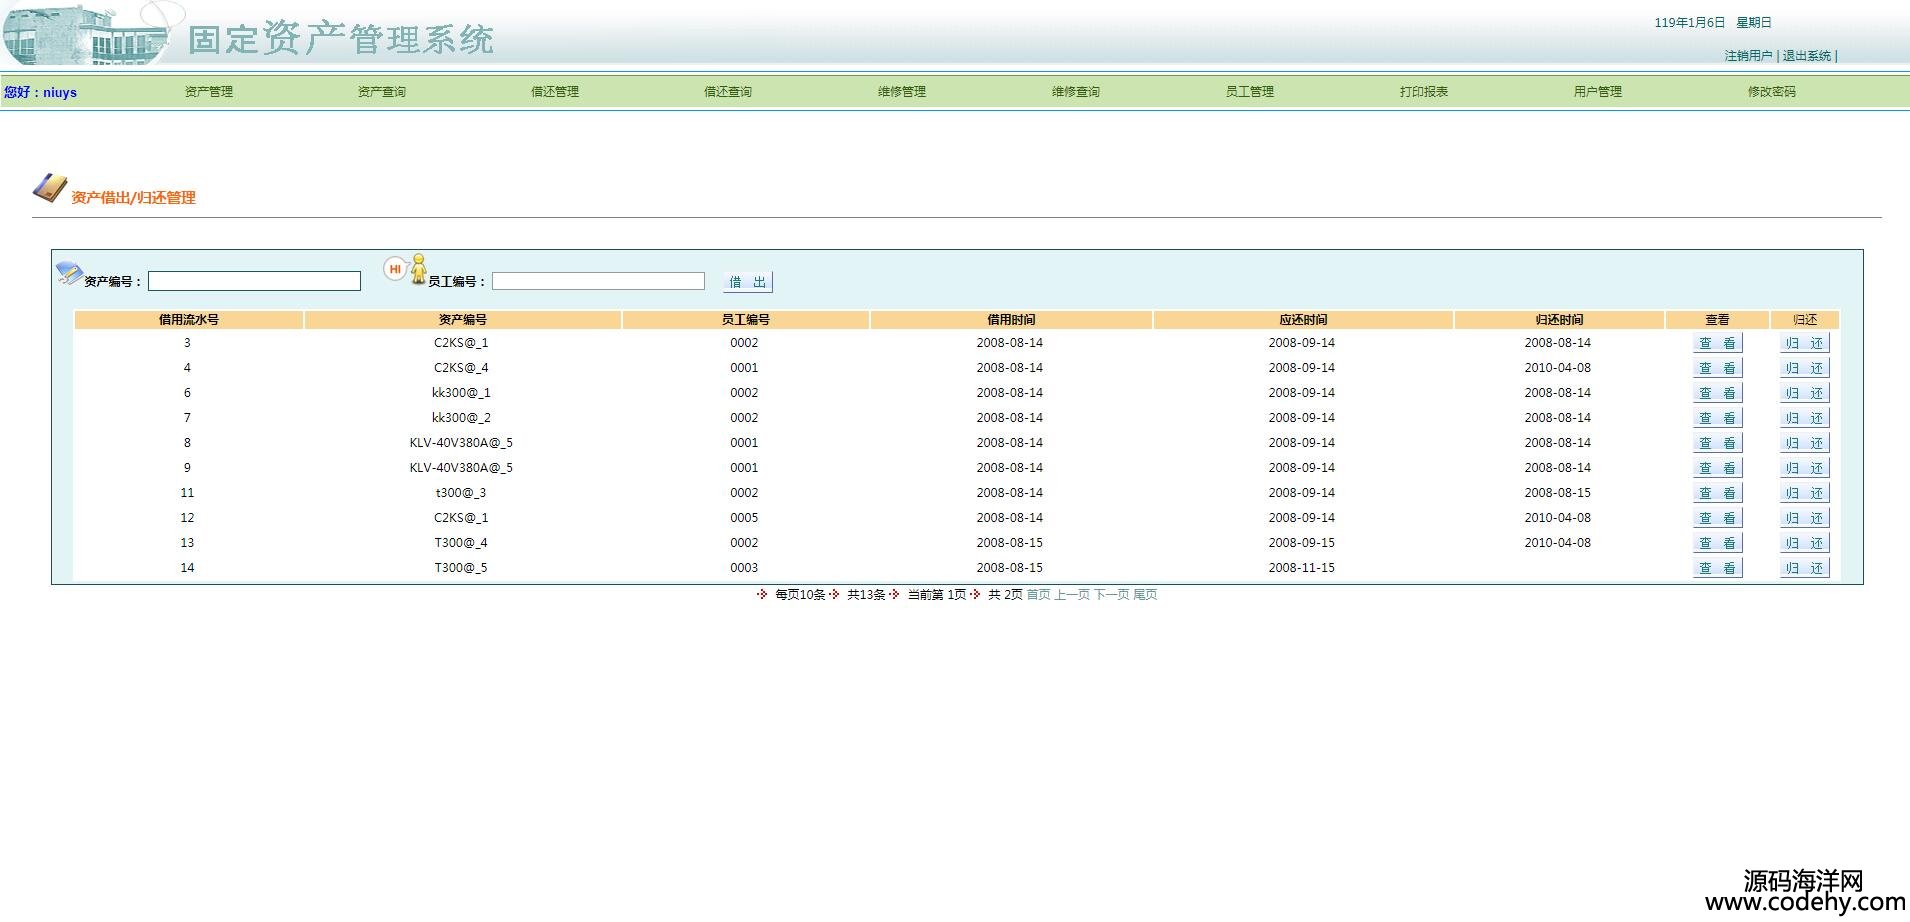Viewport: 1910px width, 922px height.
Task: Click 查看 for record 6 kk300@_1
Action: [1717, 393]
